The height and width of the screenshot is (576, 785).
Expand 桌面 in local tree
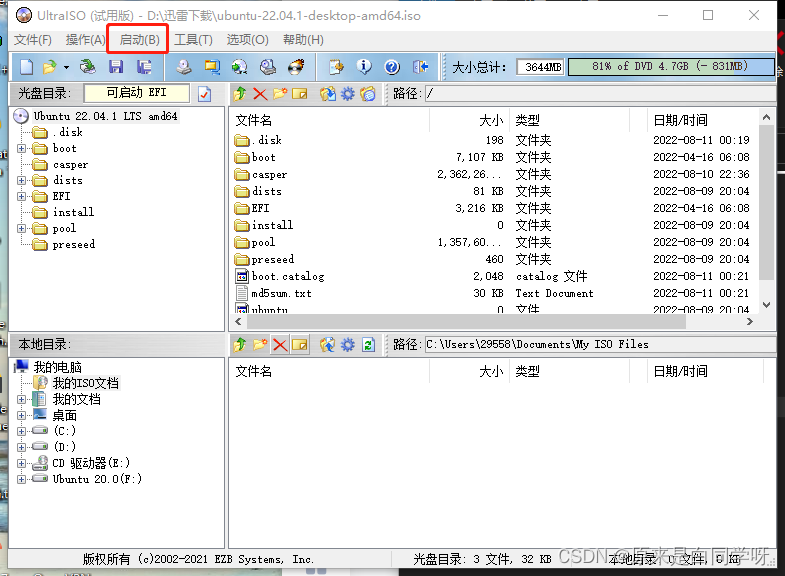point(22,415)
